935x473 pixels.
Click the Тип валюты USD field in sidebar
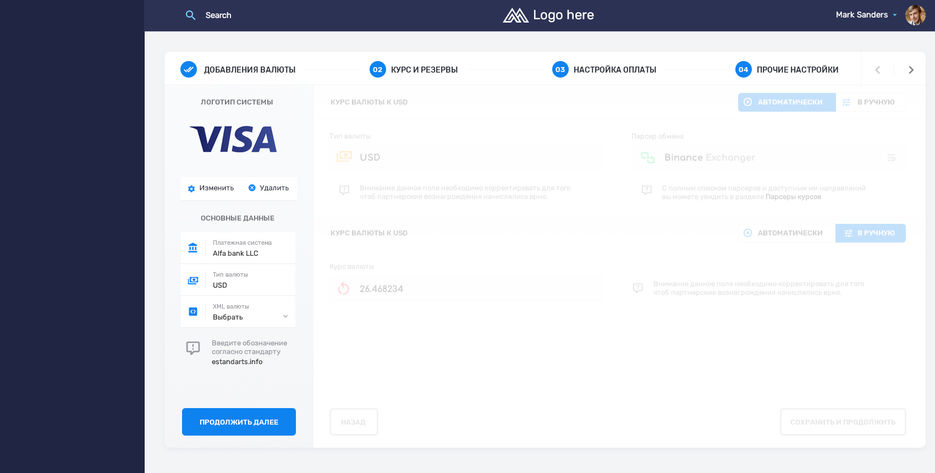point(238,280)
